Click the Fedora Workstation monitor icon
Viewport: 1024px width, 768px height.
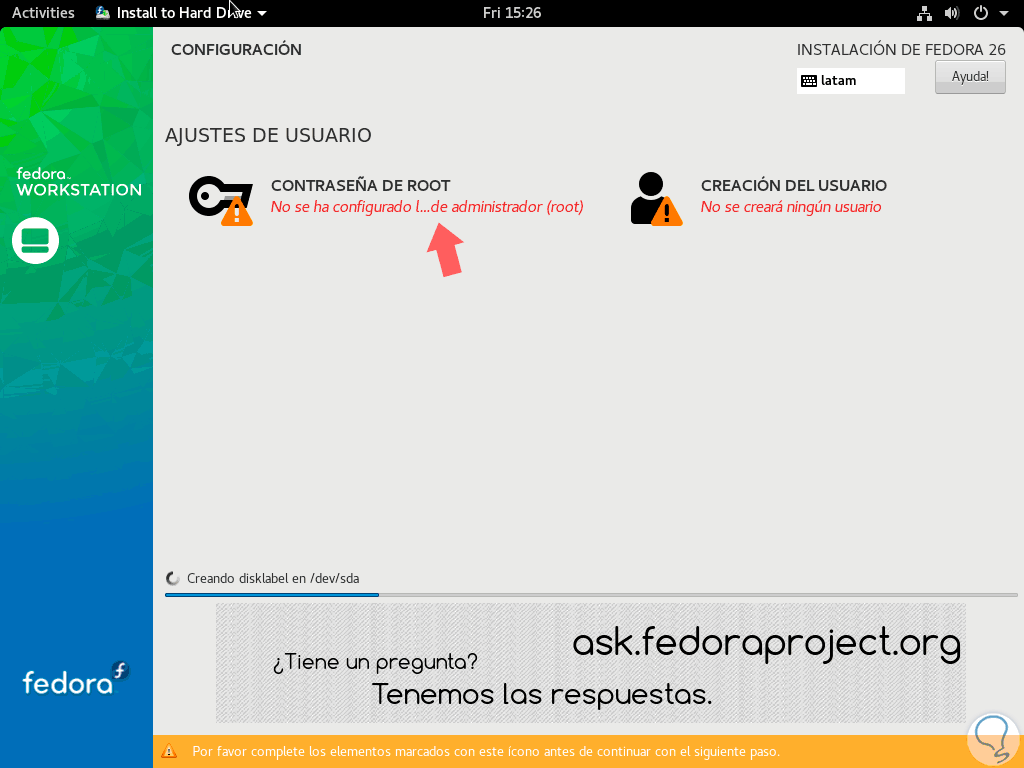pos(35,240)
